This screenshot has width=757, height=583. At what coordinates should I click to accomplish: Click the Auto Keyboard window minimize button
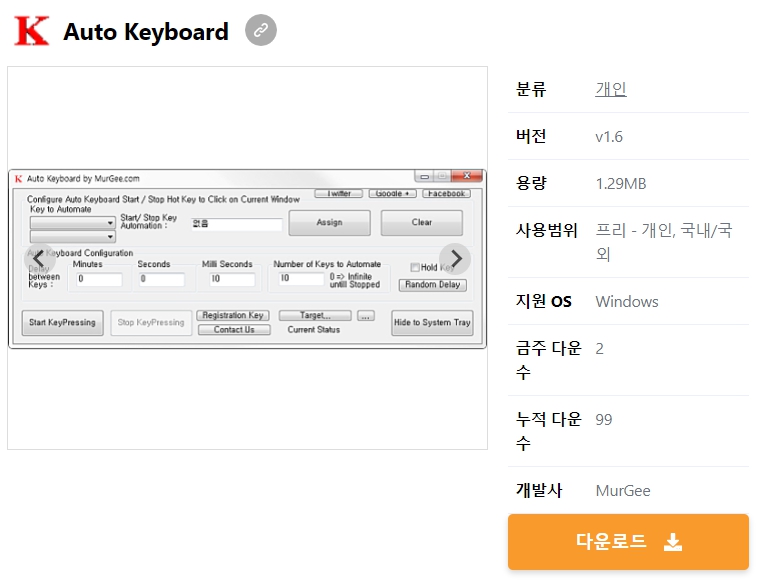[x=424, y=176]
